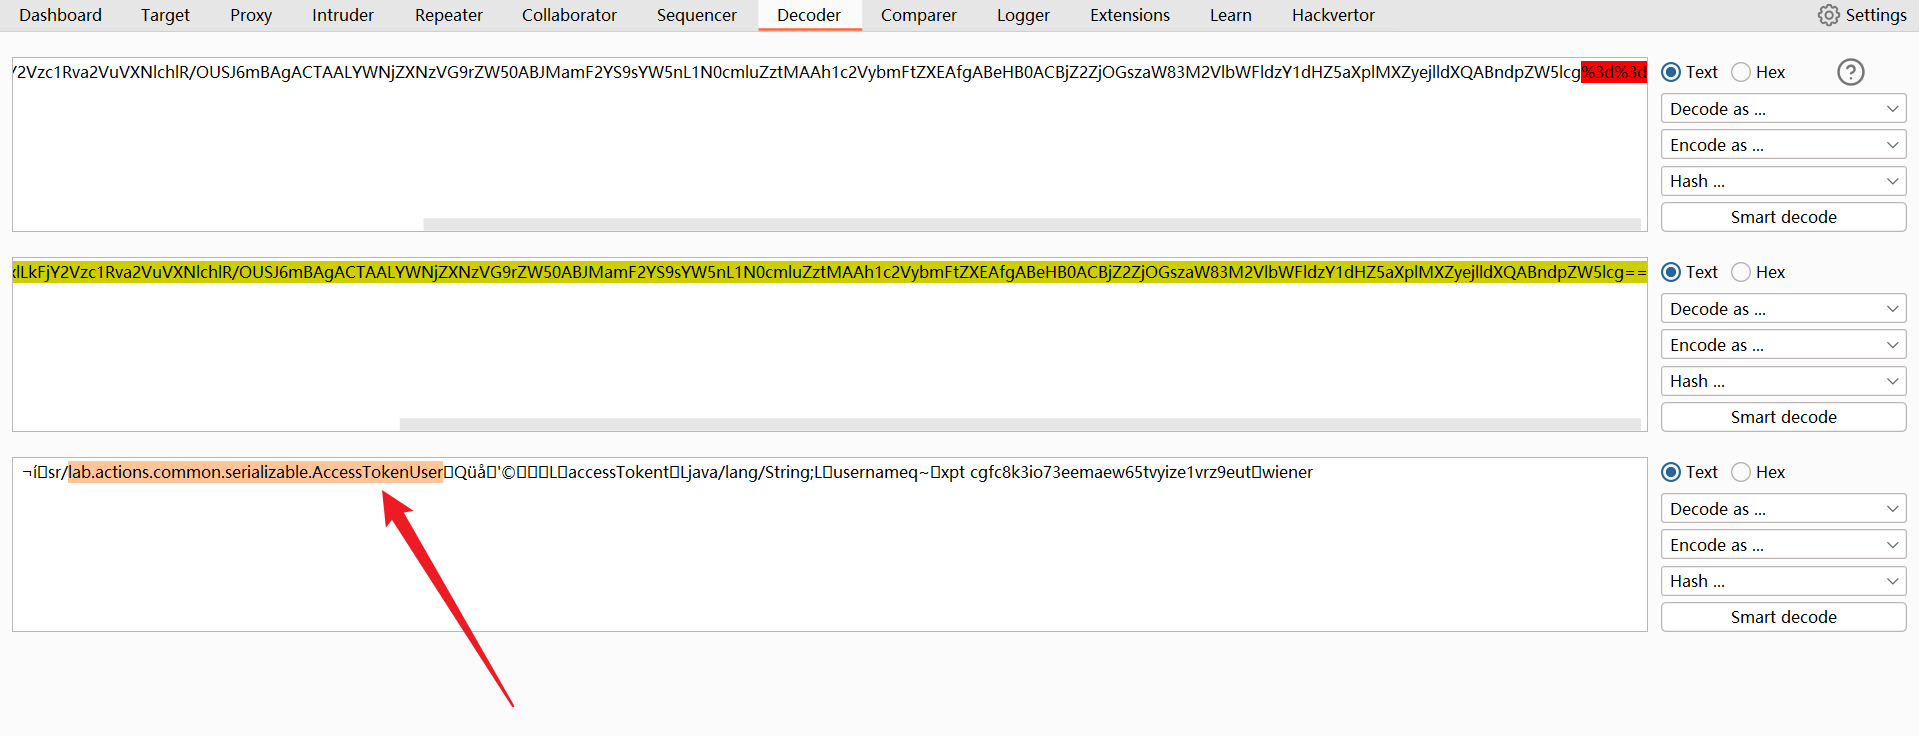Select Hex radio for third decoder panel
The width and height of the screenshot is (1920, 736).
click(x=1741, y=472)
